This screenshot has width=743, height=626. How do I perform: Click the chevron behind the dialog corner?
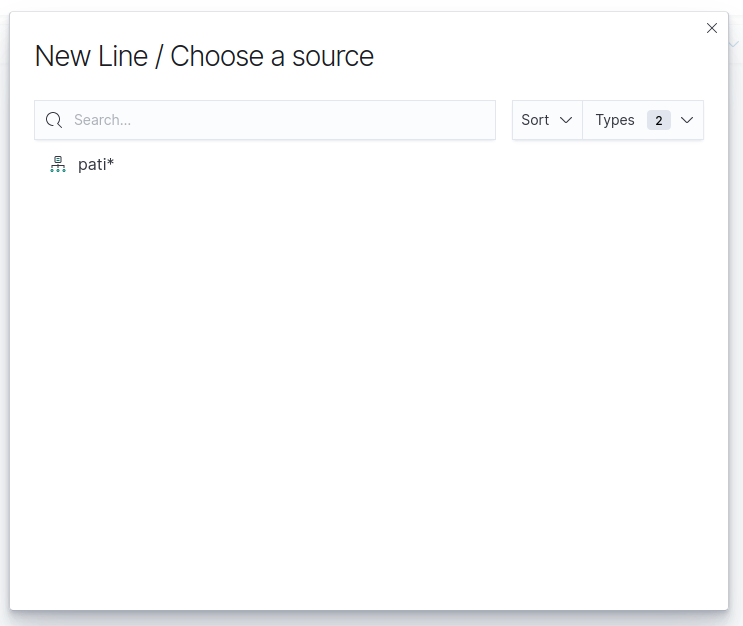[x=734, y=44]
